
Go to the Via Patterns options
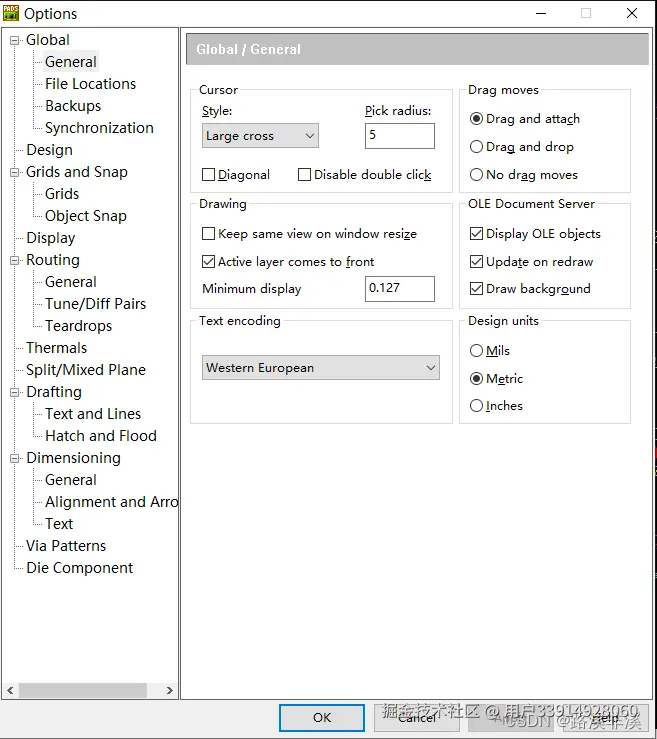click(66, 546)
